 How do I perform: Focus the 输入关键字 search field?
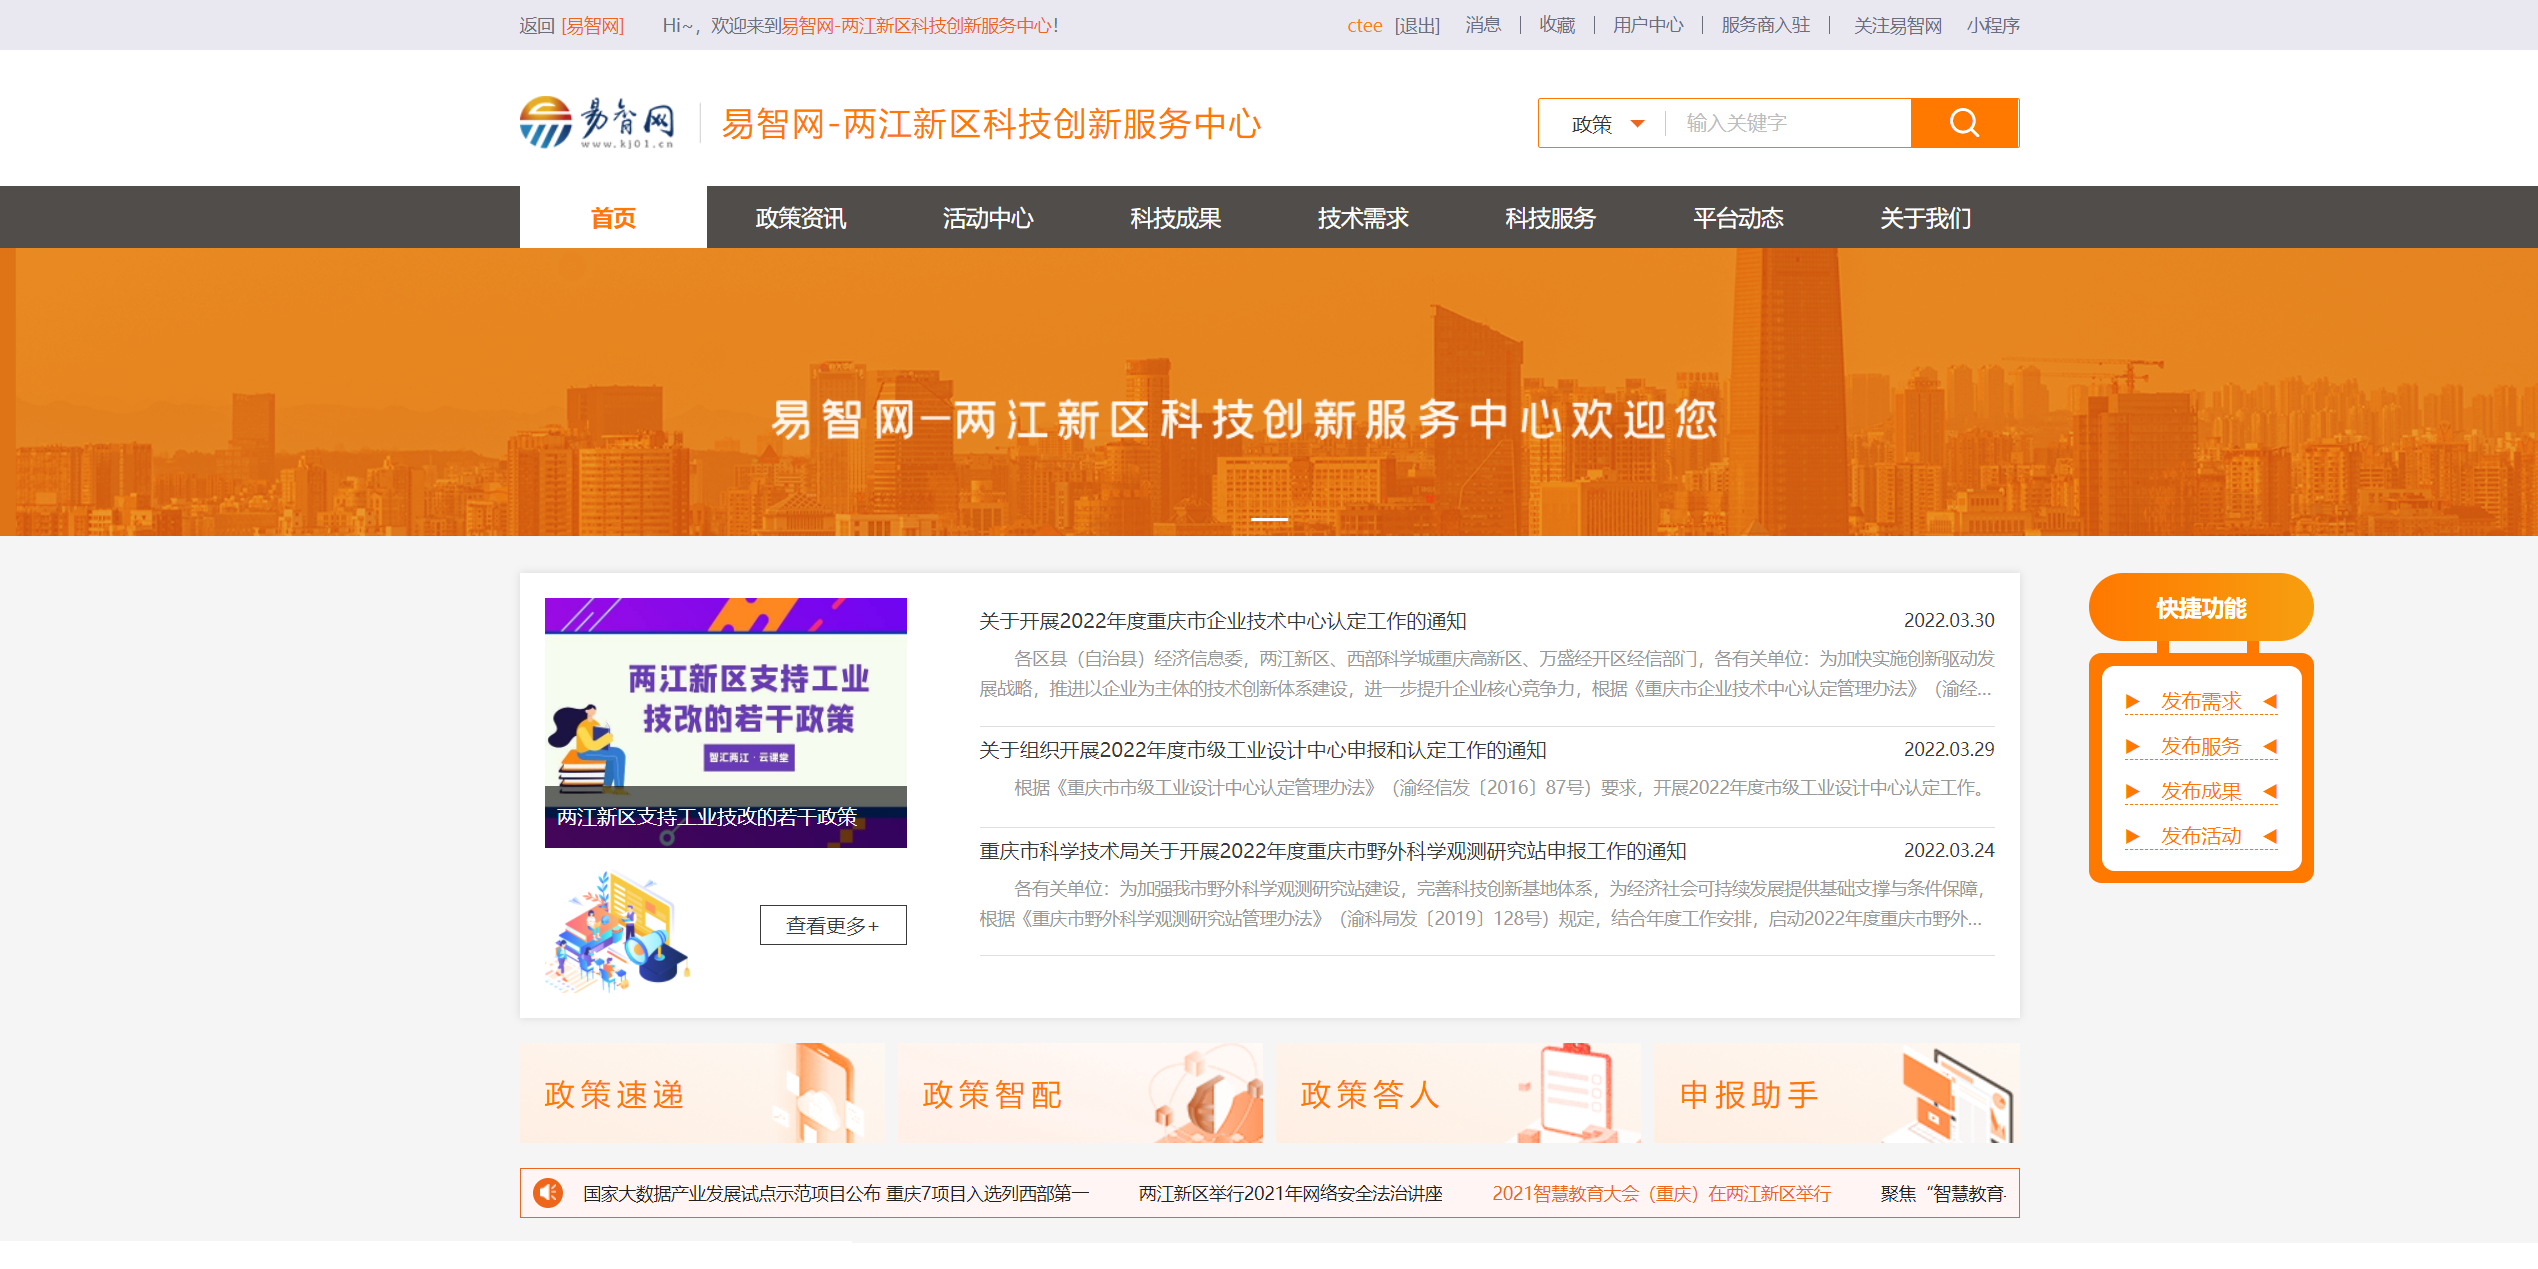coord(1788,123)
